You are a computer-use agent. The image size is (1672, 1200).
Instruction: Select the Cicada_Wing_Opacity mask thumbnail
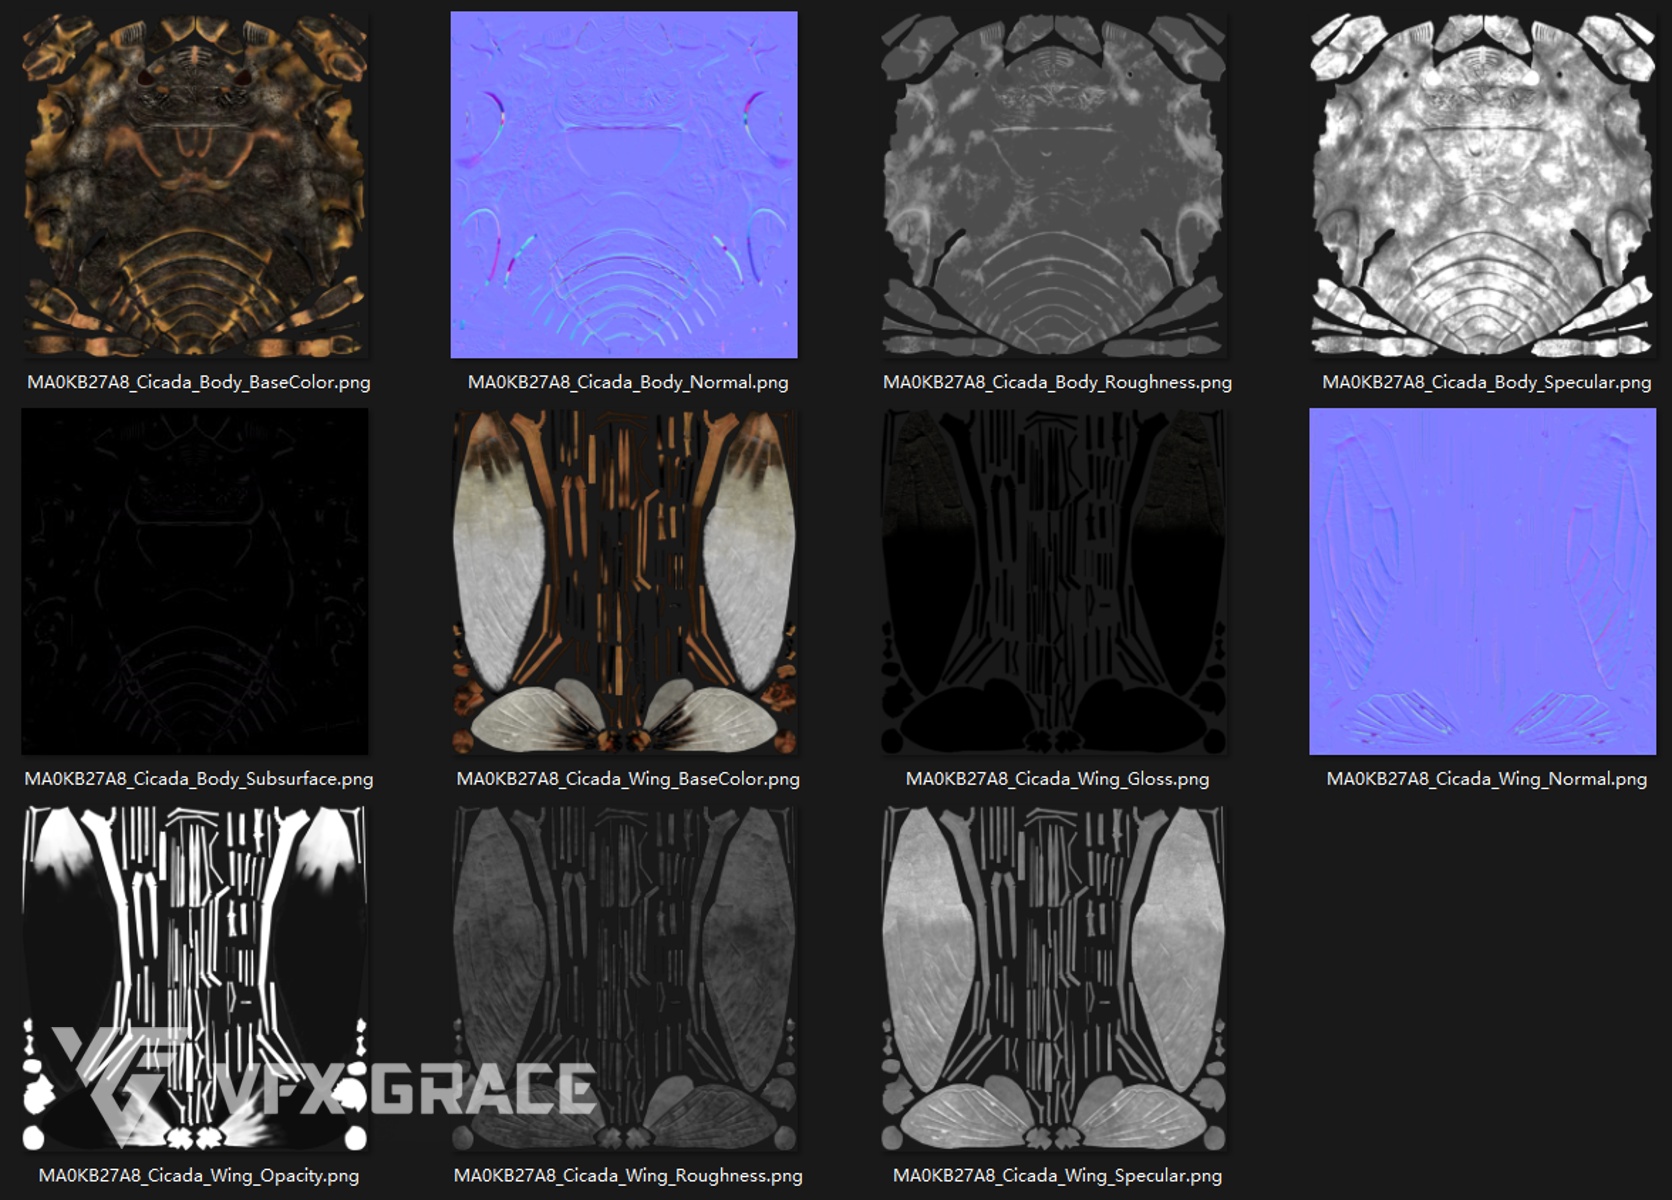[x=195, y=979]
